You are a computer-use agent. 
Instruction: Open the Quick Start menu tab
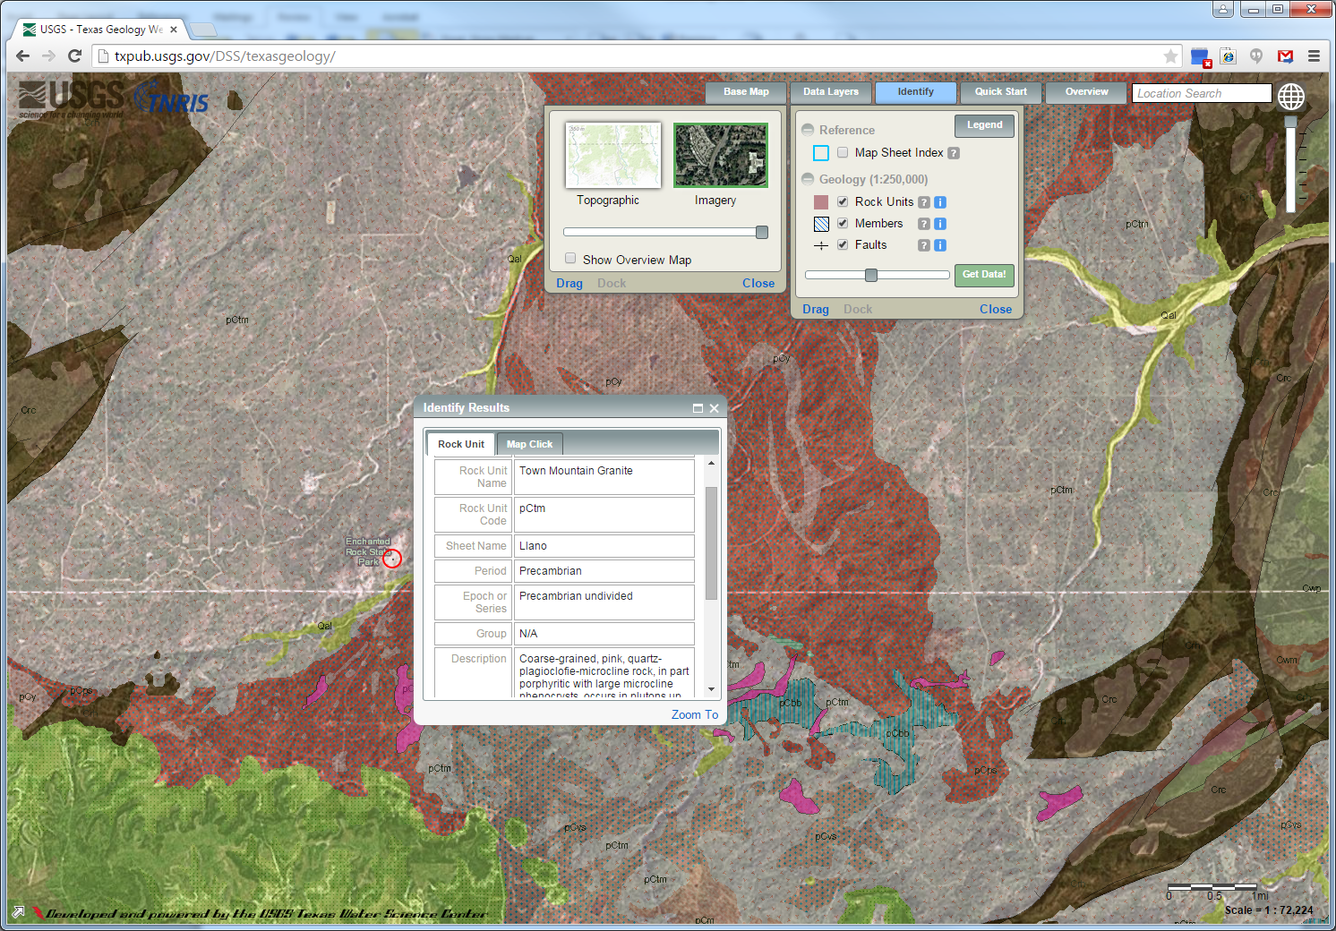click(1000, 92)
